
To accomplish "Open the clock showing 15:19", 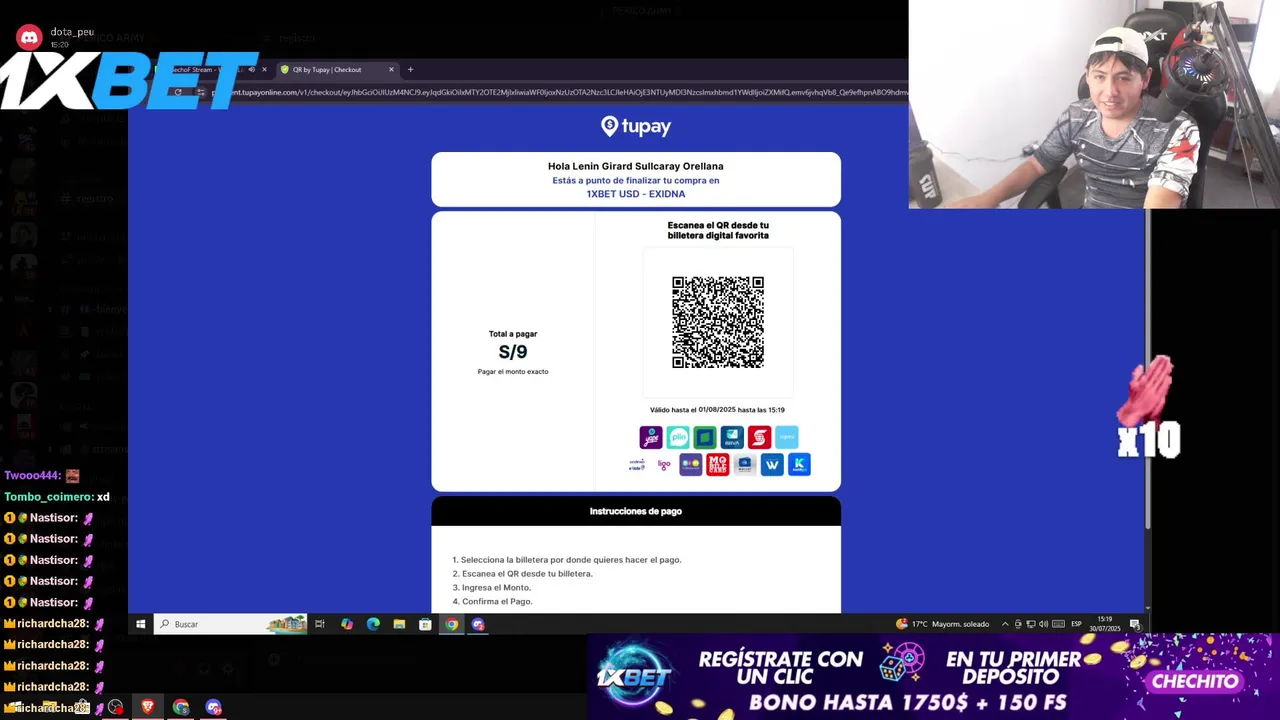I will [1105, 624].
